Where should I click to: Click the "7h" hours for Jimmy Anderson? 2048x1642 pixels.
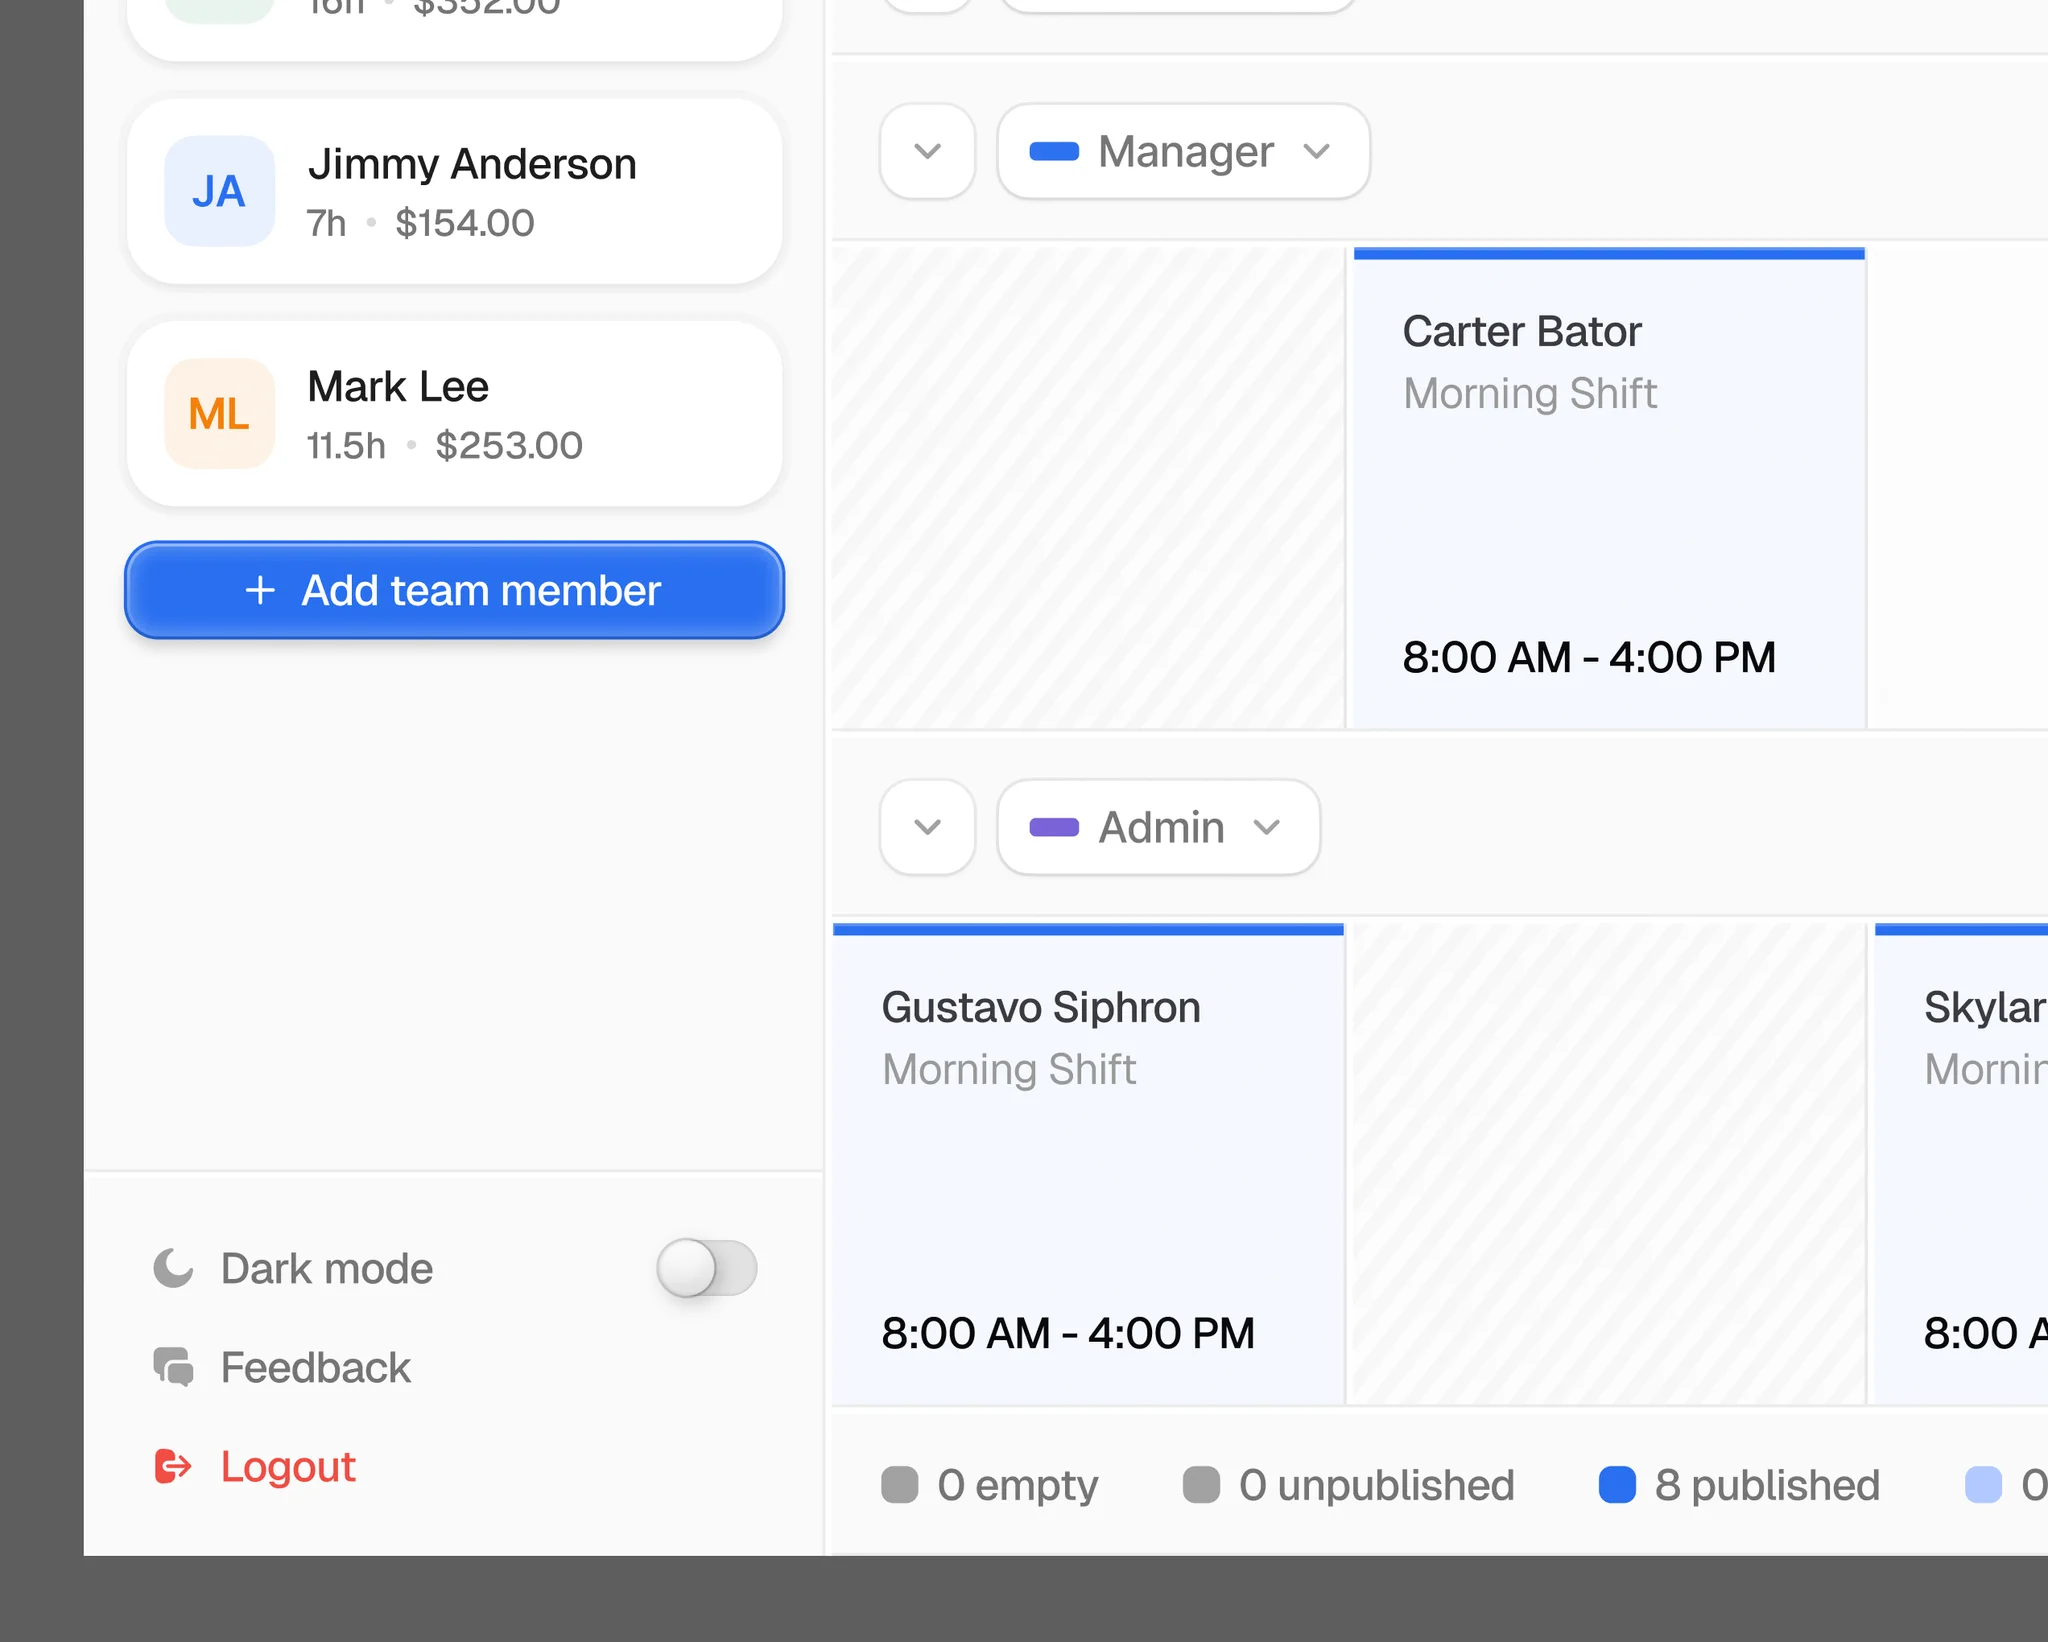(x=326, y=223)
